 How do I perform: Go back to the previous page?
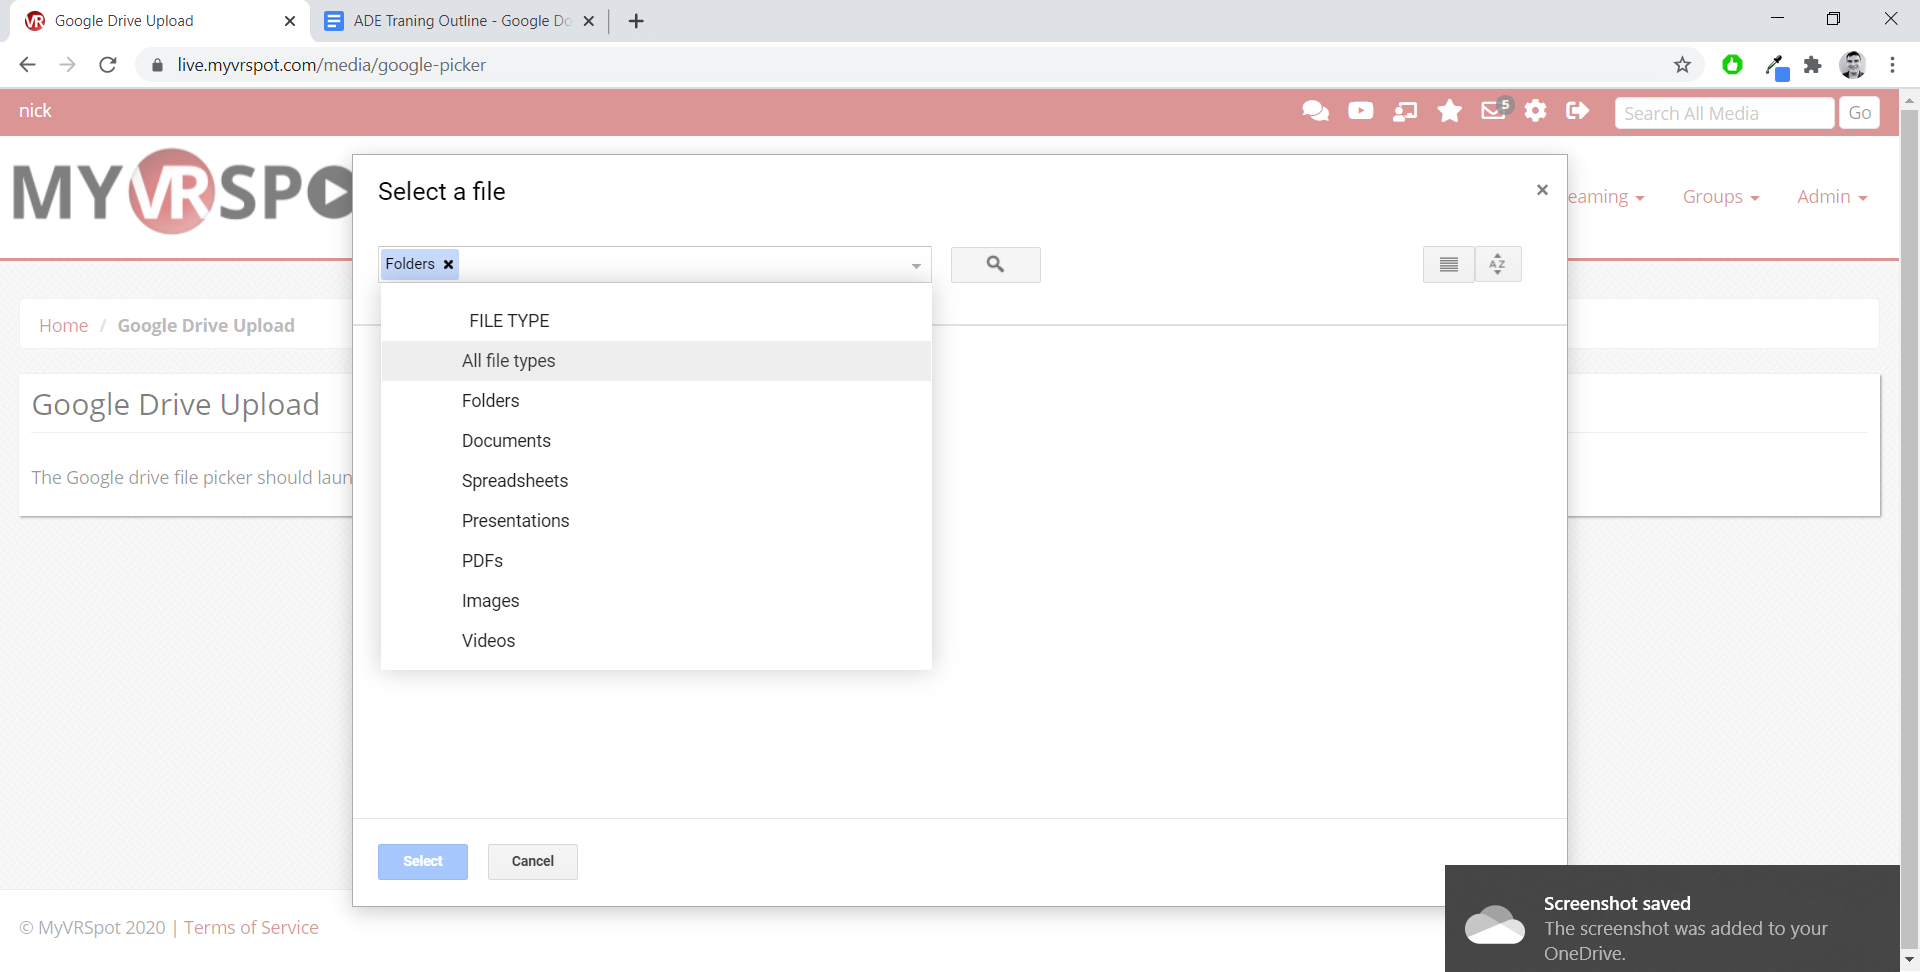coord(27,65)
